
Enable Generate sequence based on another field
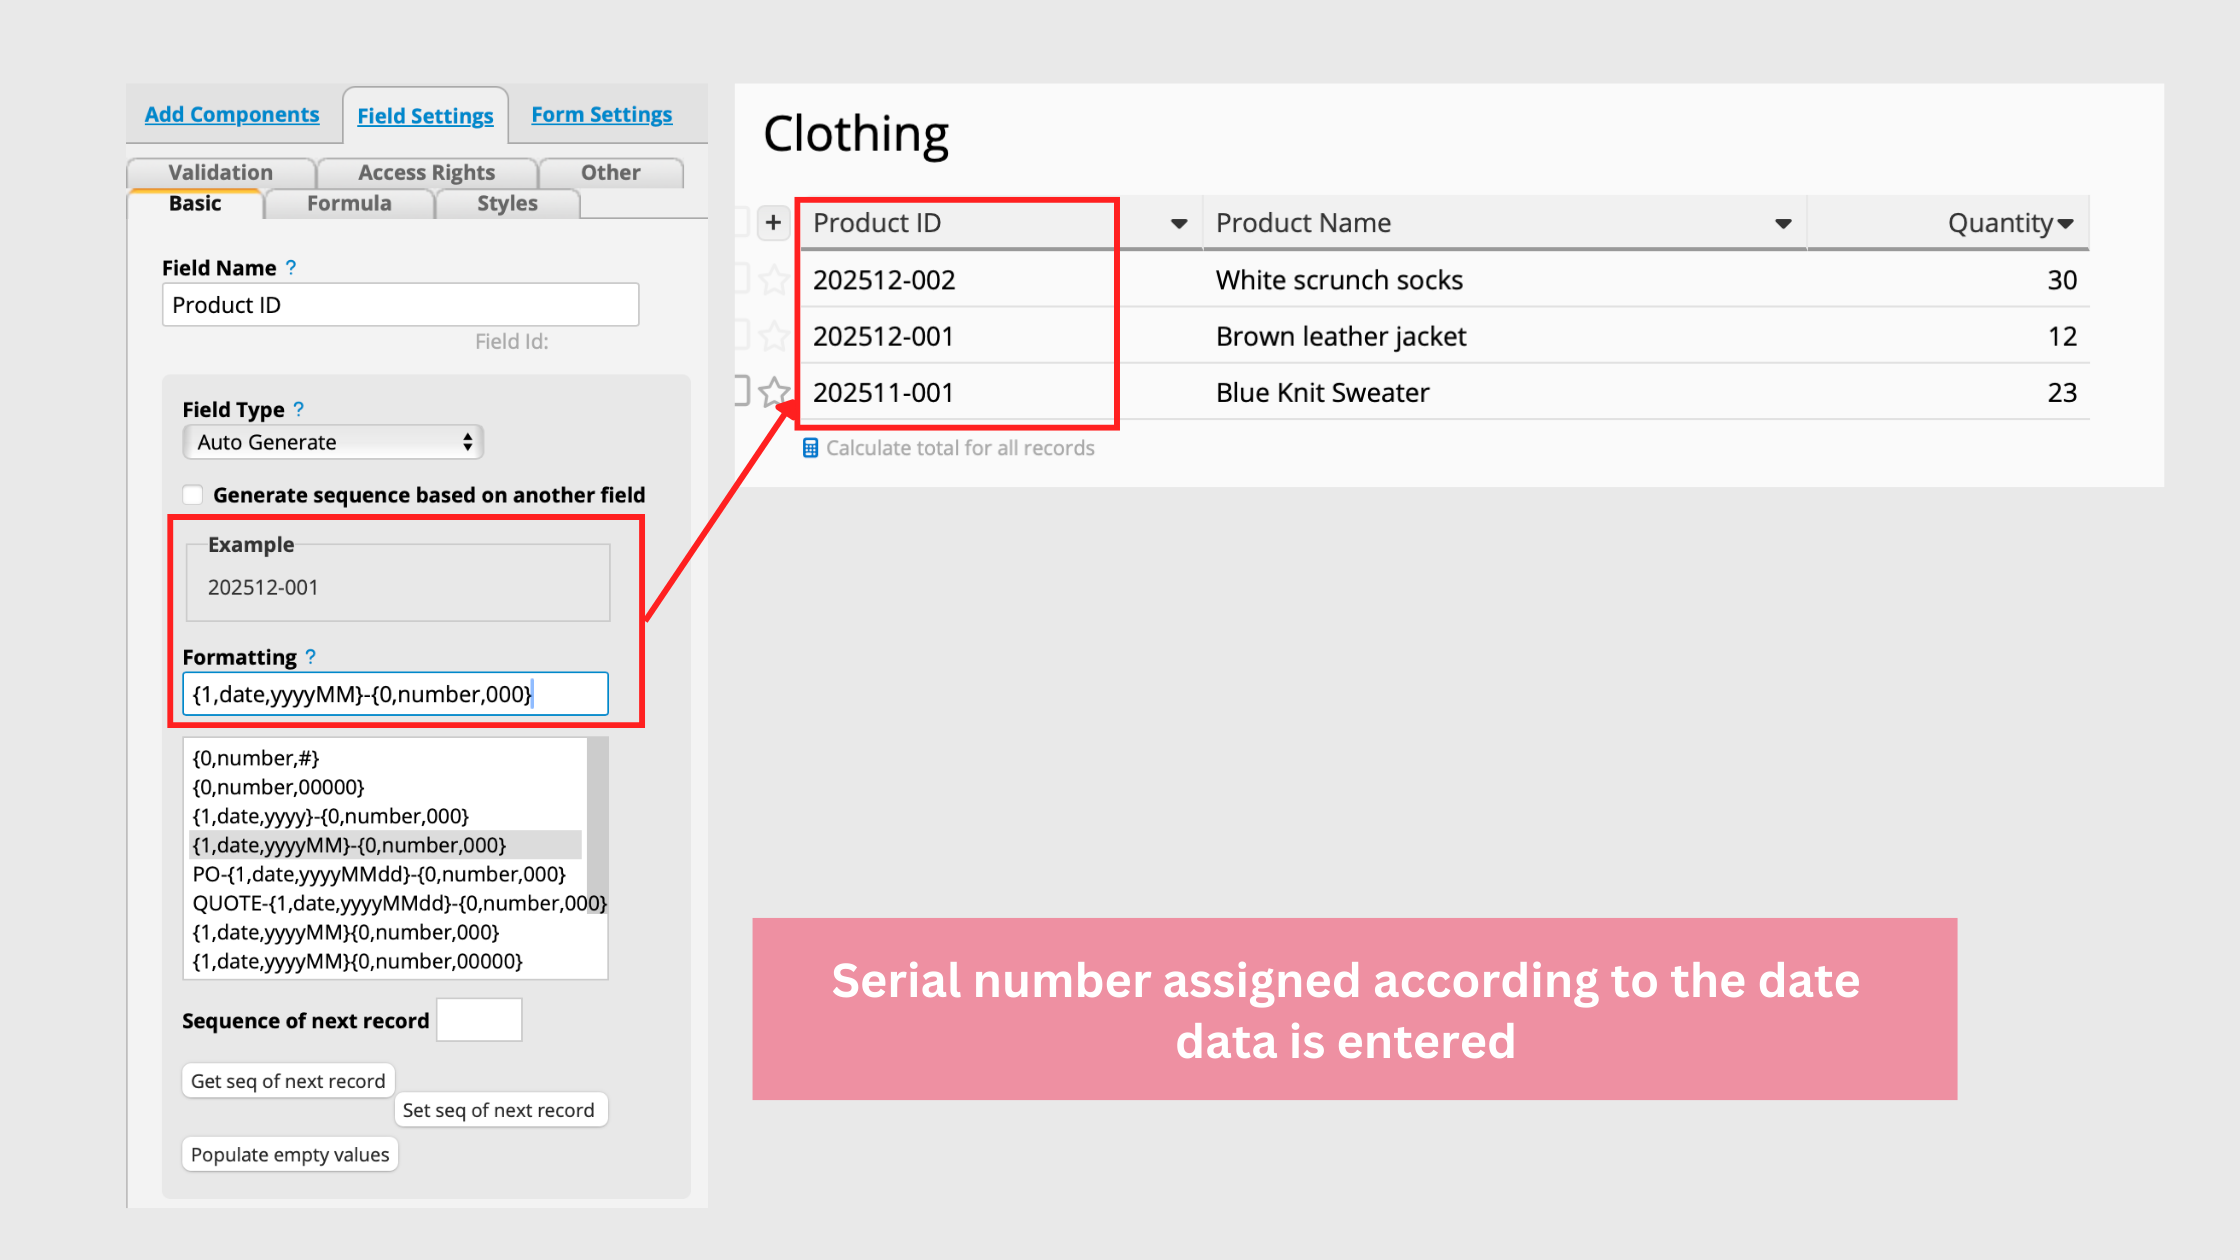point(193,495)
